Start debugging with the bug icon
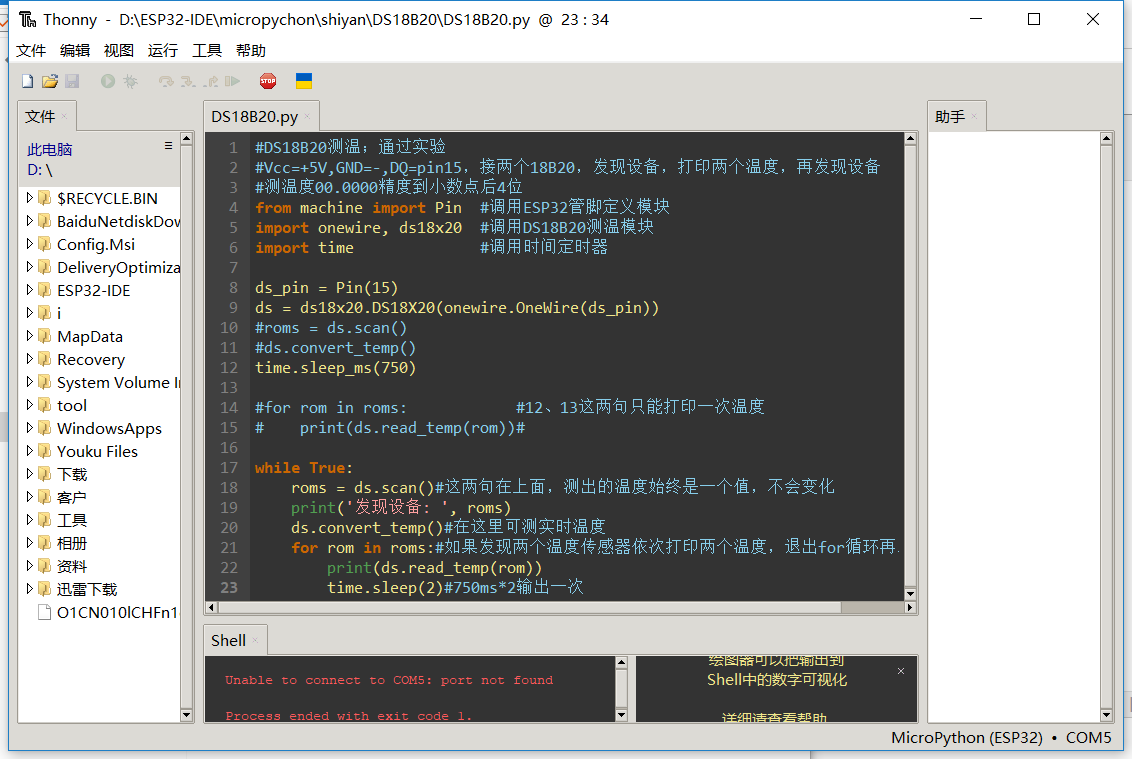The image size is (1132, 759). coord(130,81)
